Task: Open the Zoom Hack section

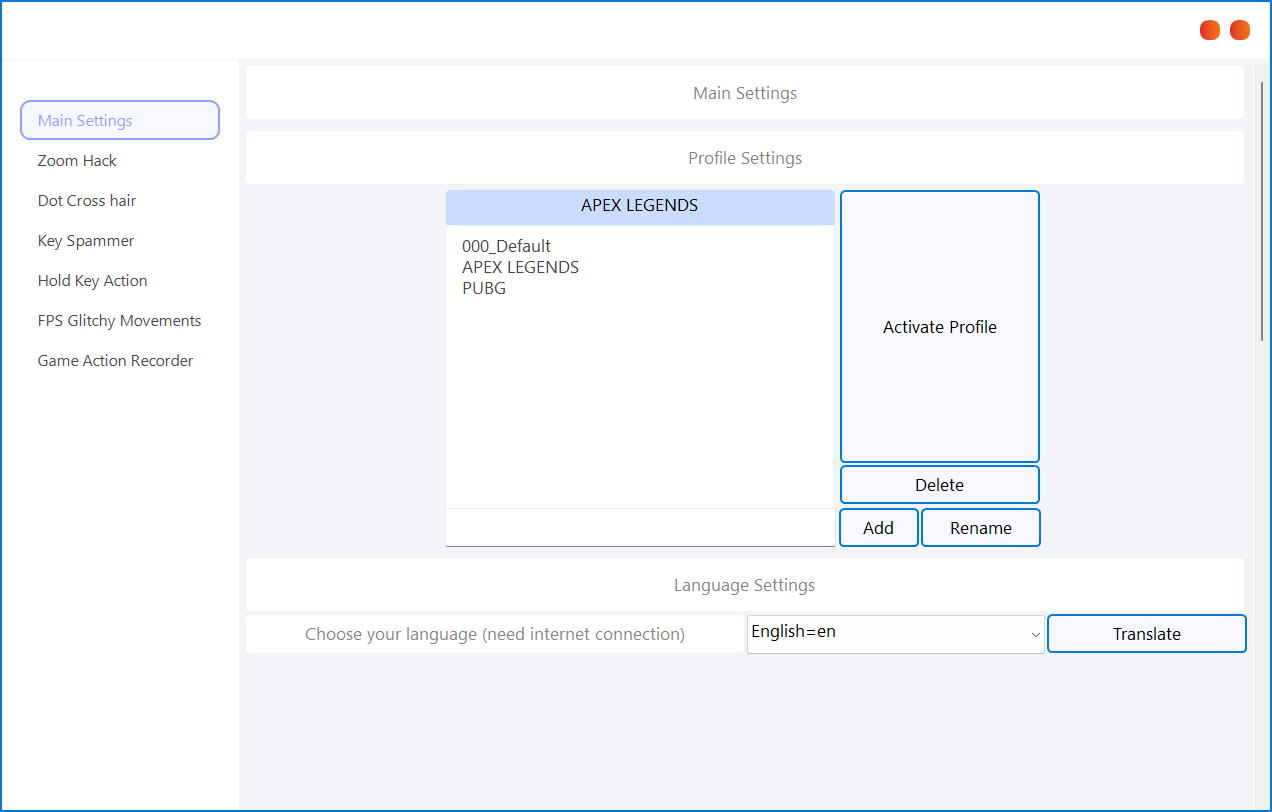Action: coord(78,161)
